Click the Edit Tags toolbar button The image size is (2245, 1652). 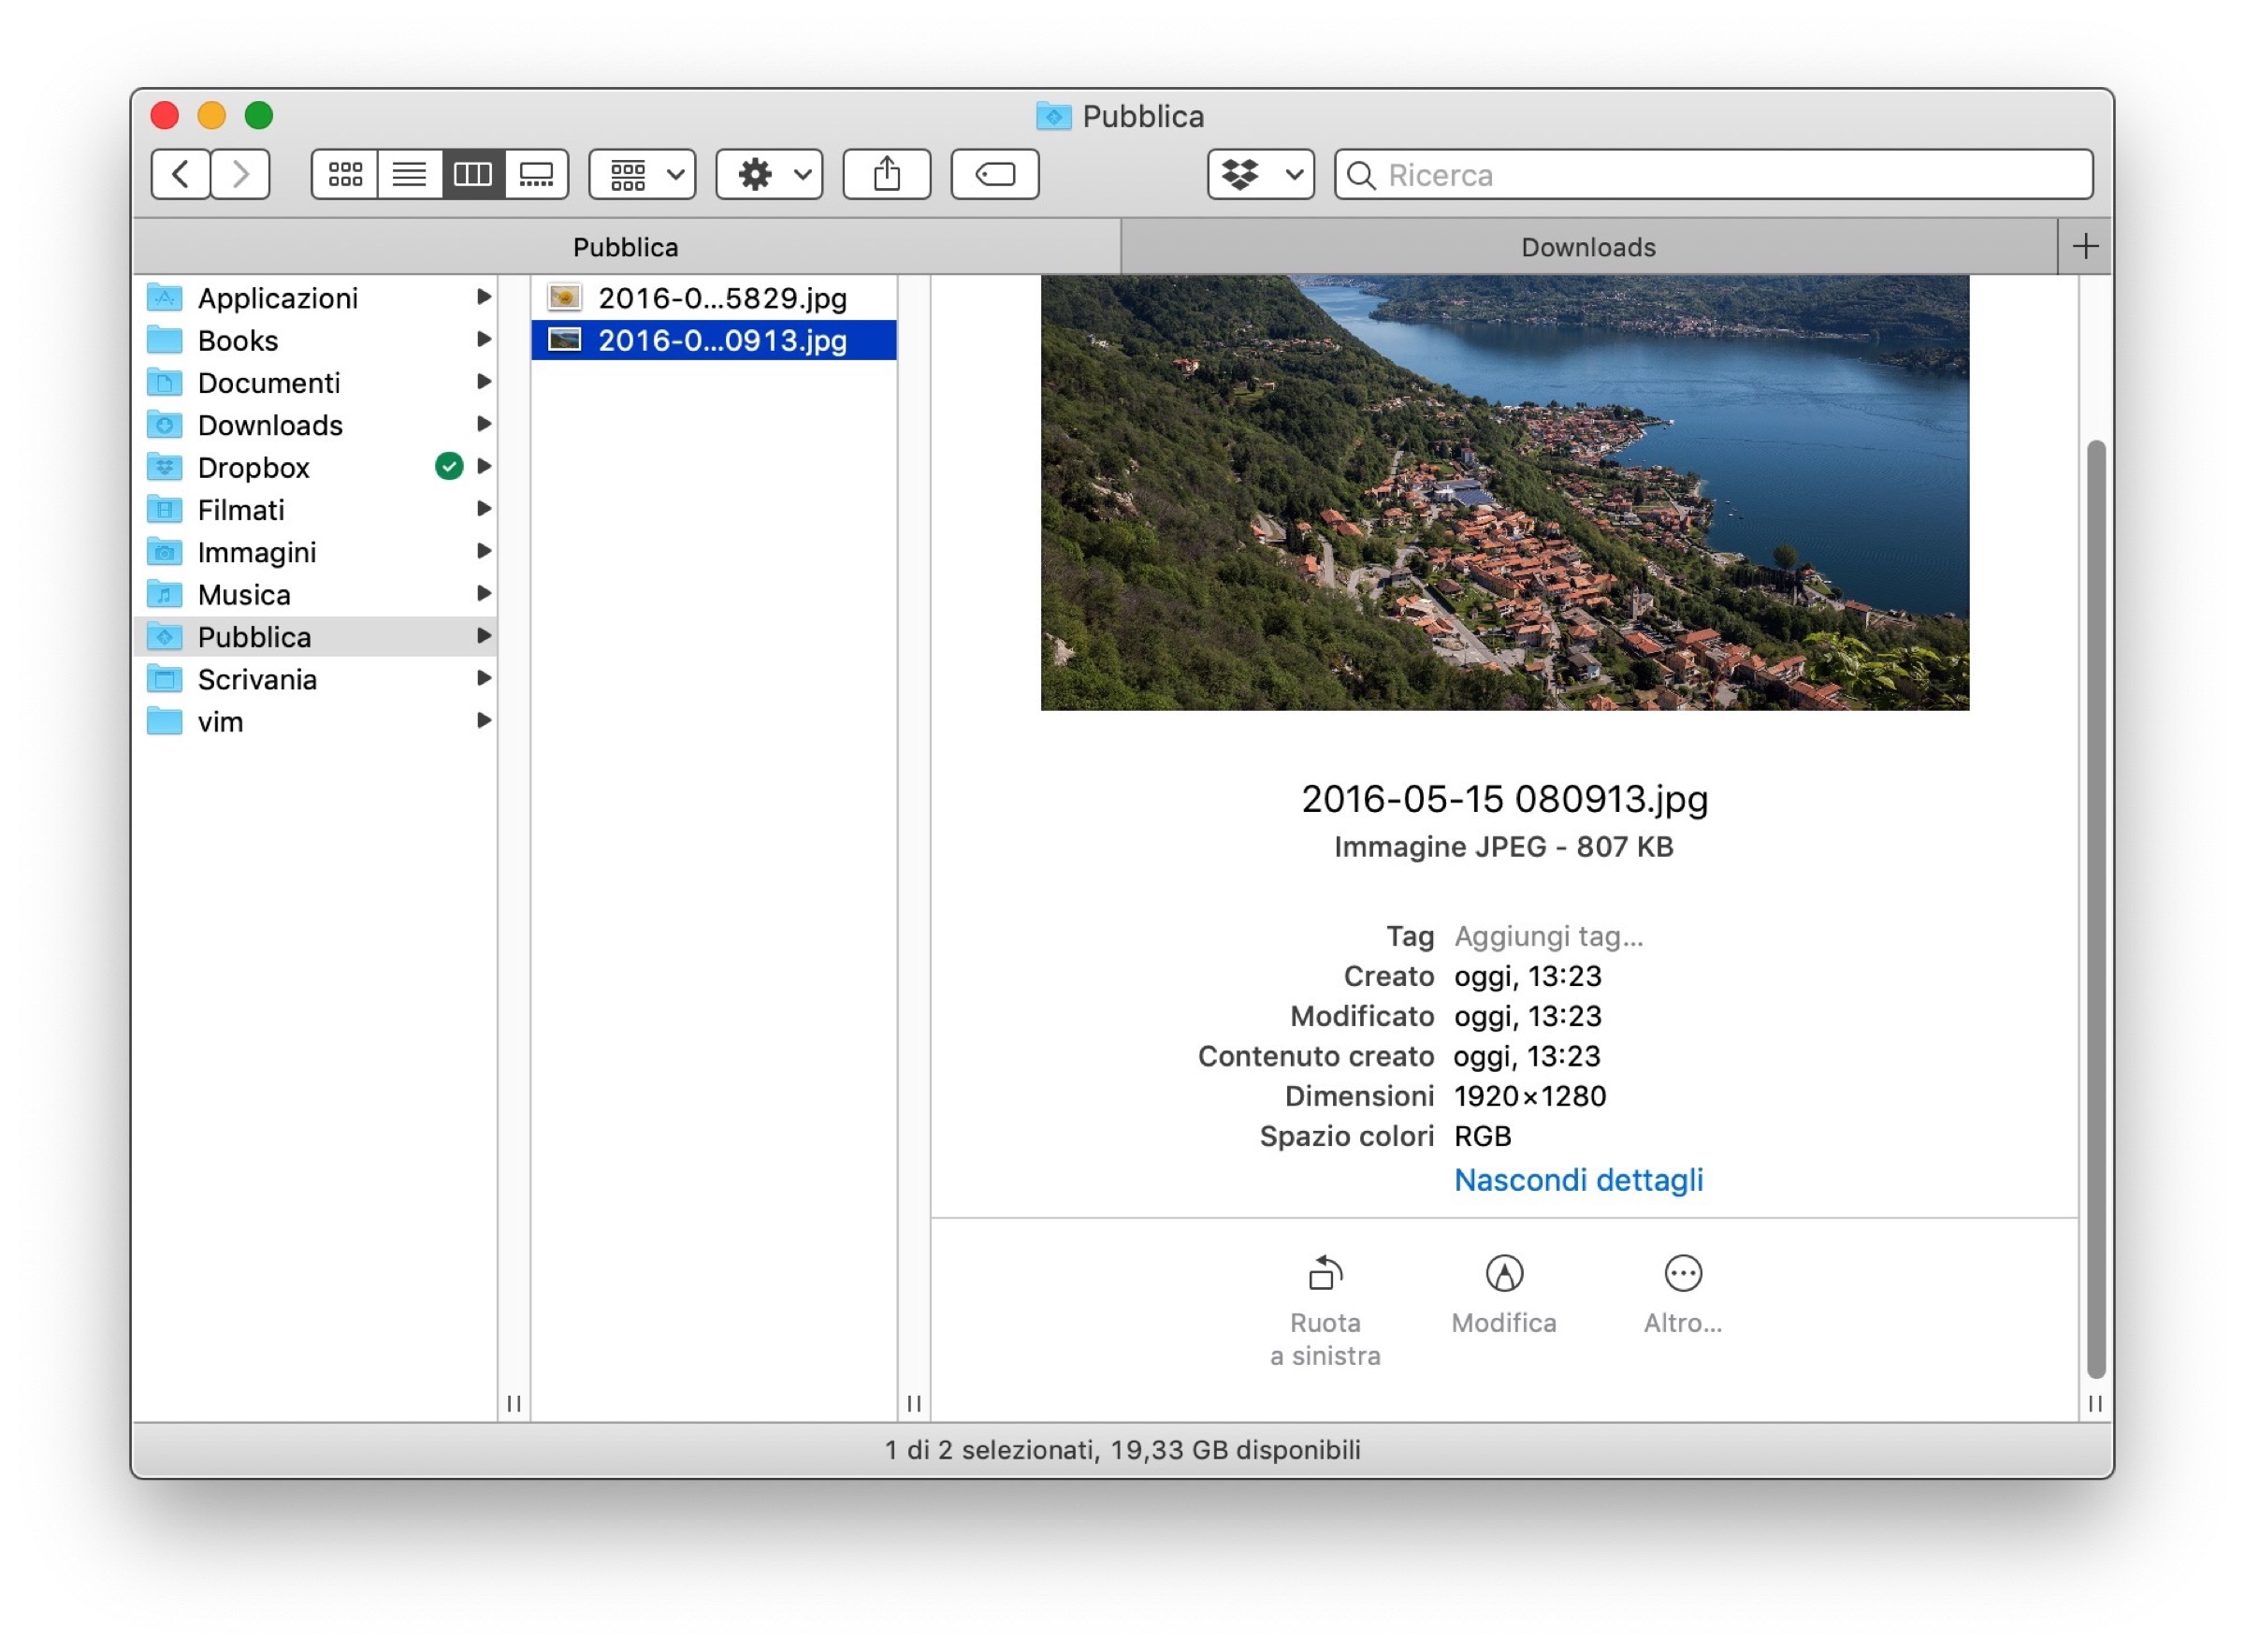pyautogui.click(x=994, y=175)
